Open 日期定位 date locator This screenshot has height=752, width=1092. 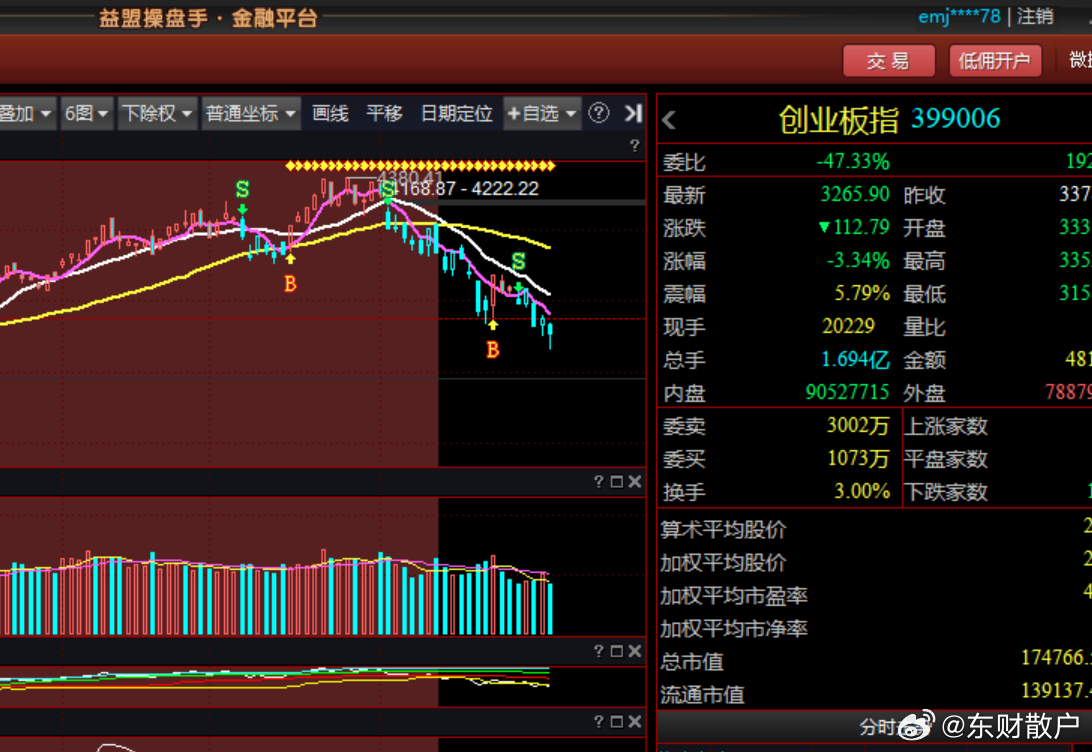coord(456,113)
